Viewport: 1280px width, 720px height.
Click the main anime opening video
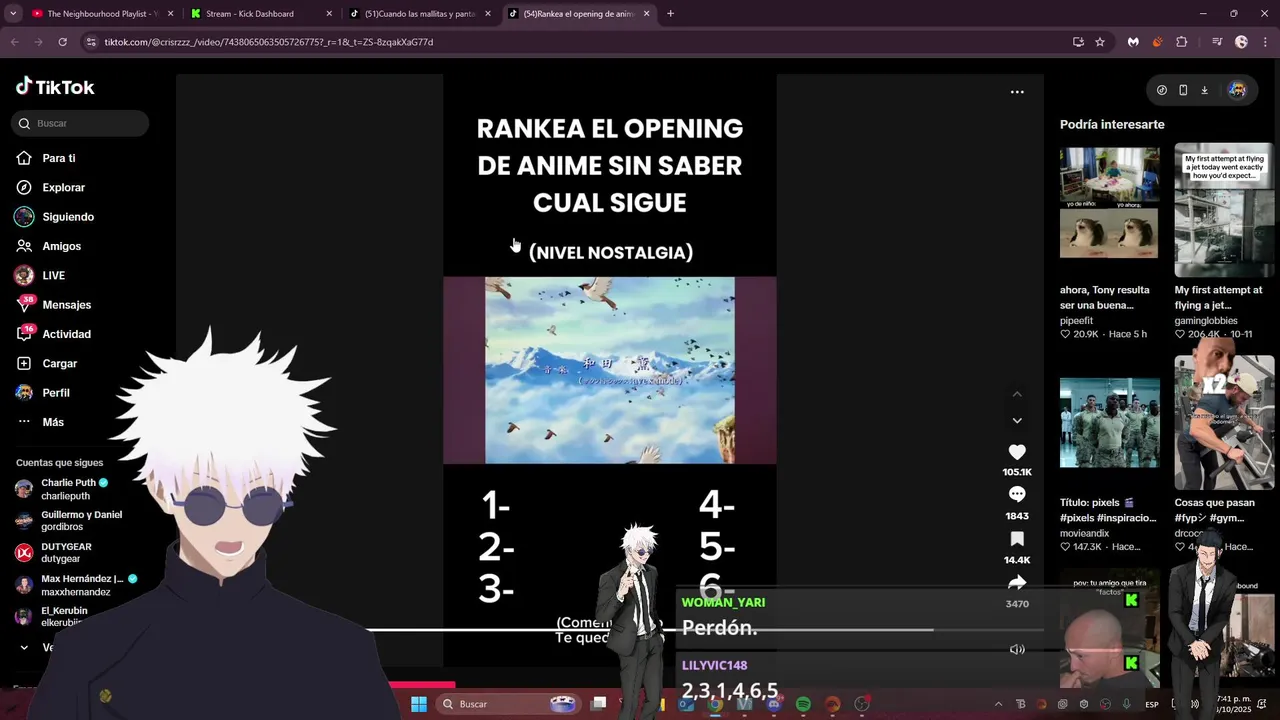click(x=610, y=371)
